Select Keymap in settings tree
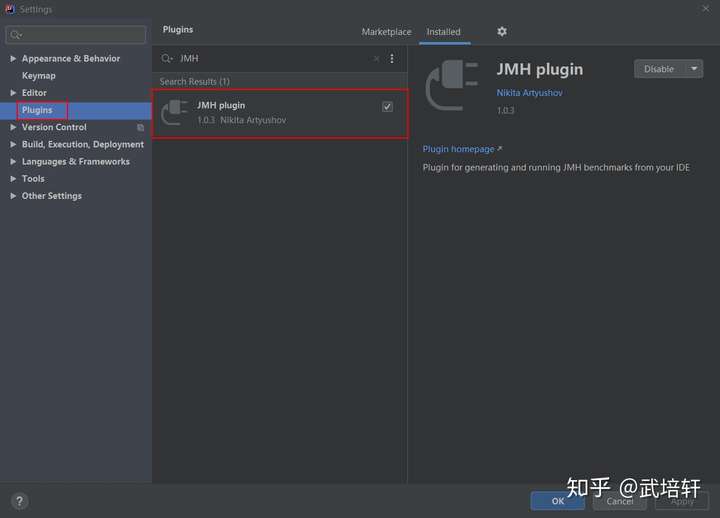Image resolution: width=720 pixels, height=518 pixels. (x=39, y=75)
